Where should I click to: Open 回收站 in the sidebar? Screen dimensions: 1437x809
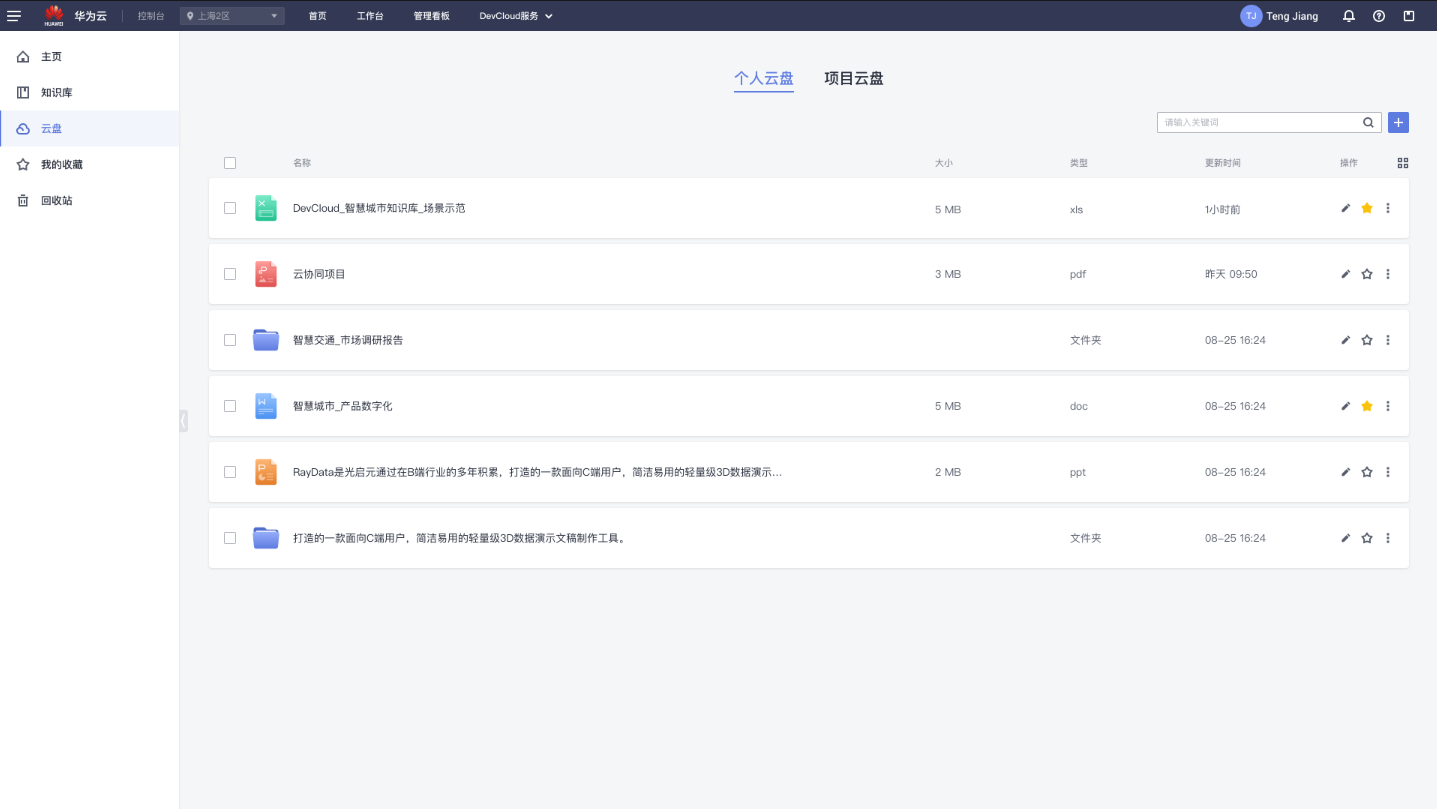(90, 201)
